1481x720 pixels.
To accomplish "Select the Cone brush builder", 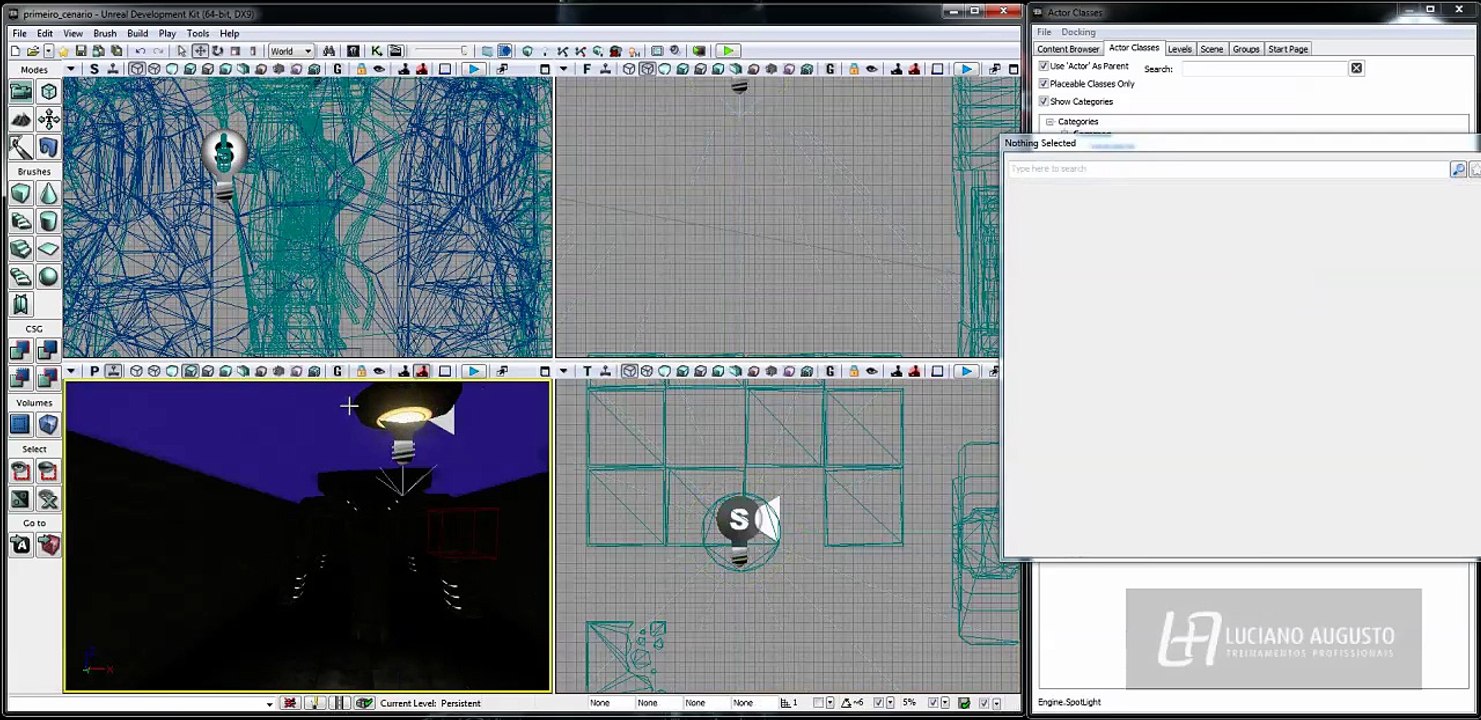I will [x=48, y=193].
